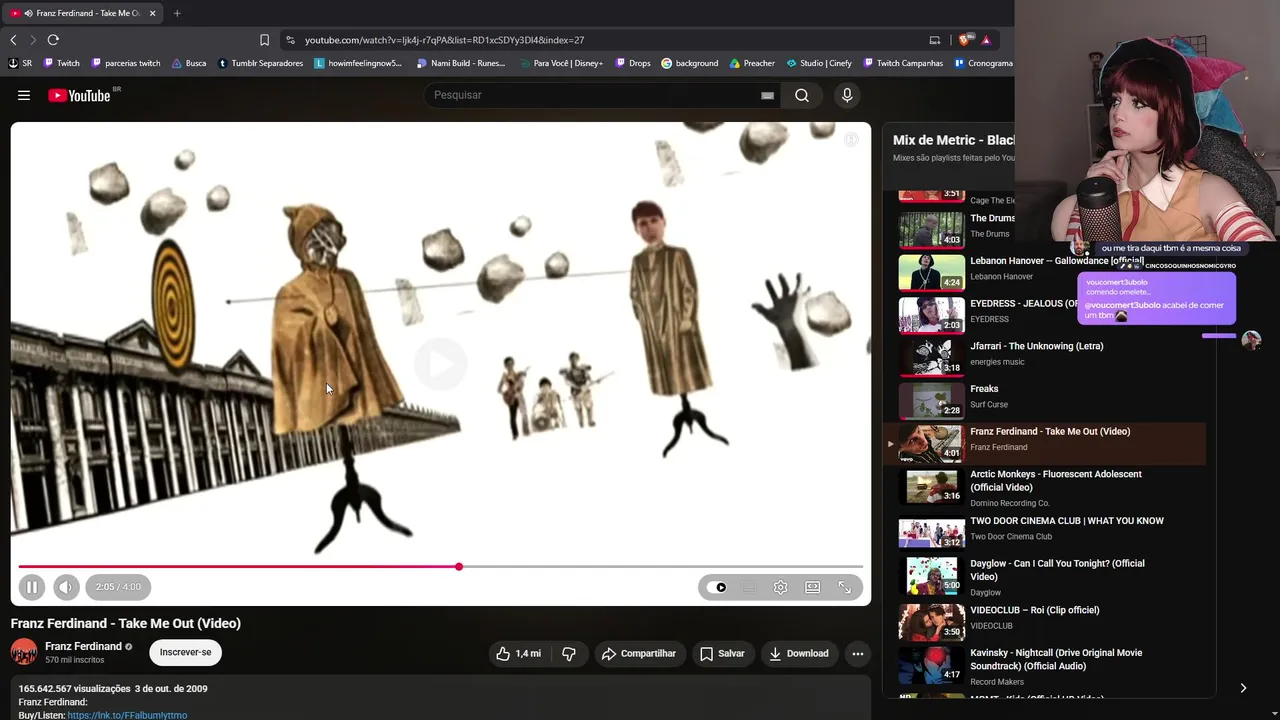The width and height of the screenshot is (1280, 720).
Task: Open the on-screen keyboard icon in search
Action: coord(767,95)
